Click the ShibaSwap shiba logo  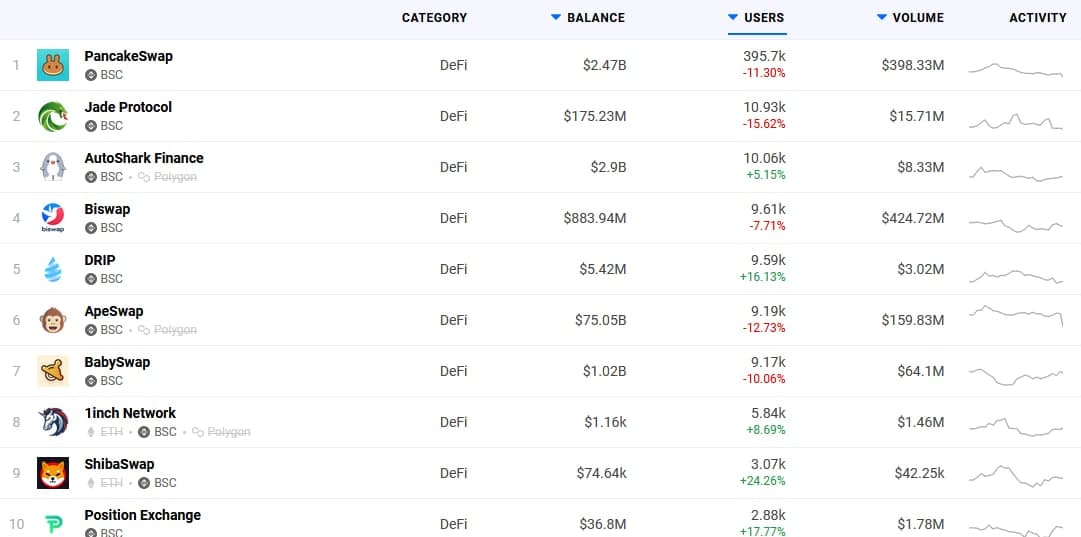coord(53,473)
